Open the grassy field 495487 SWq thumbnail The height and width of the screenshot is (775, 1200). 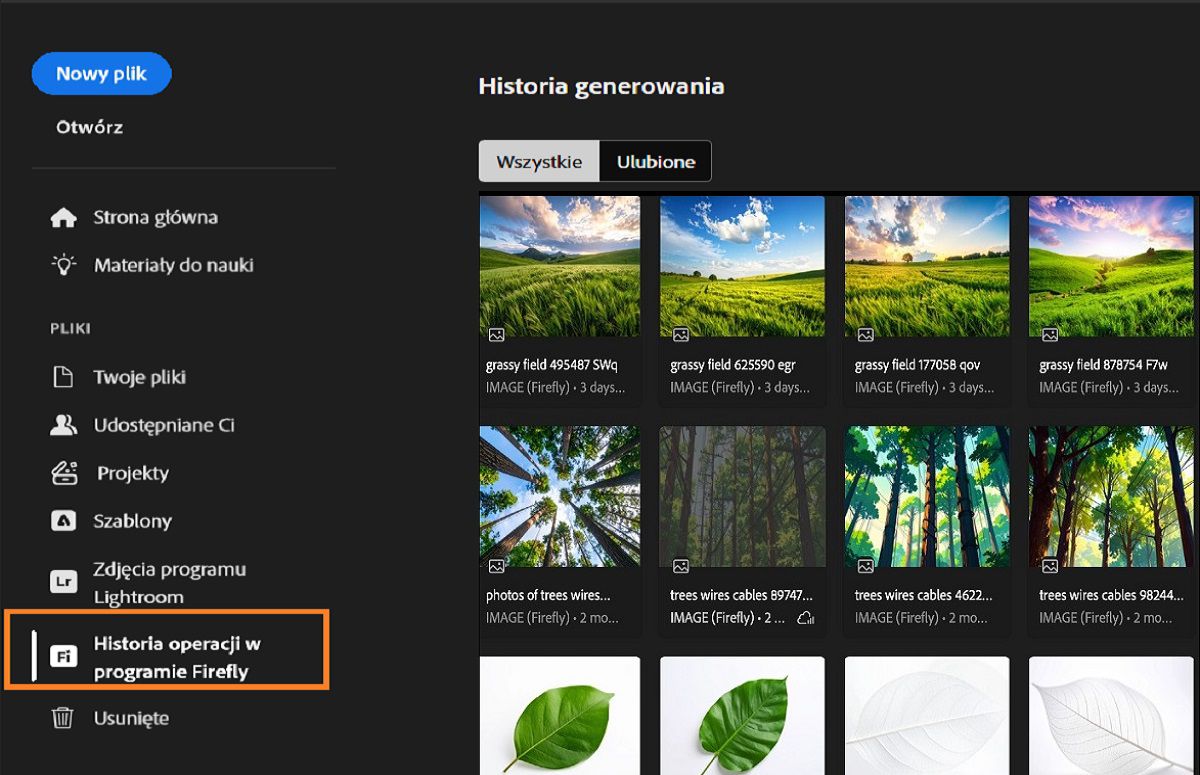[x=560, y=266]
